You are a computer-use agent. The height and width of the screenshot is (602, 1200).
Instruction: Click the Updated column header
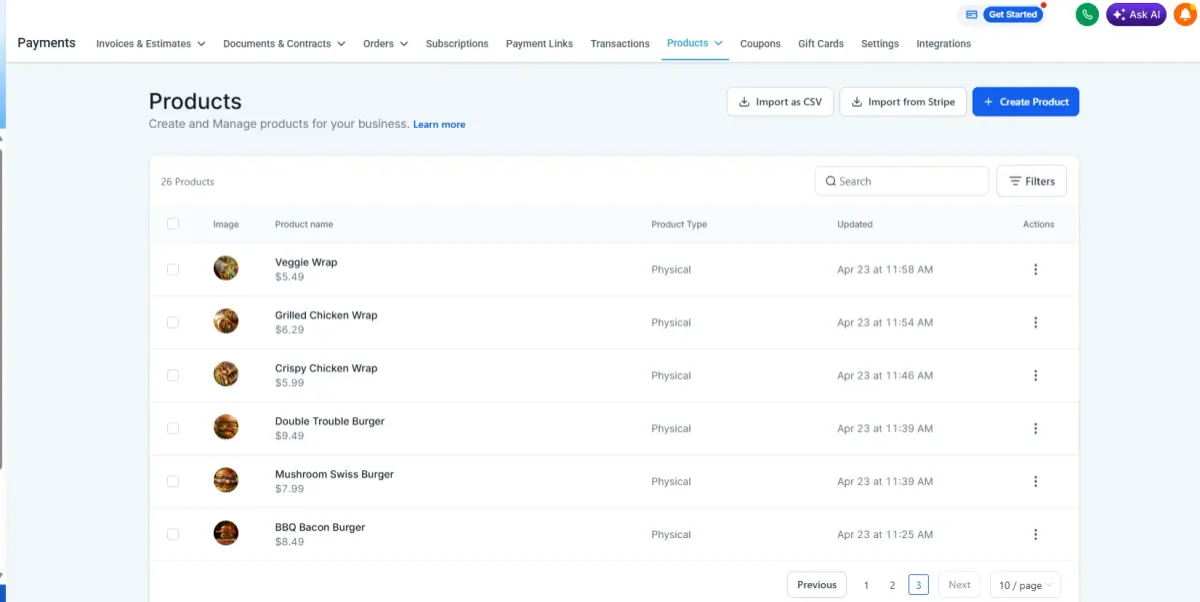click(855, 224)
